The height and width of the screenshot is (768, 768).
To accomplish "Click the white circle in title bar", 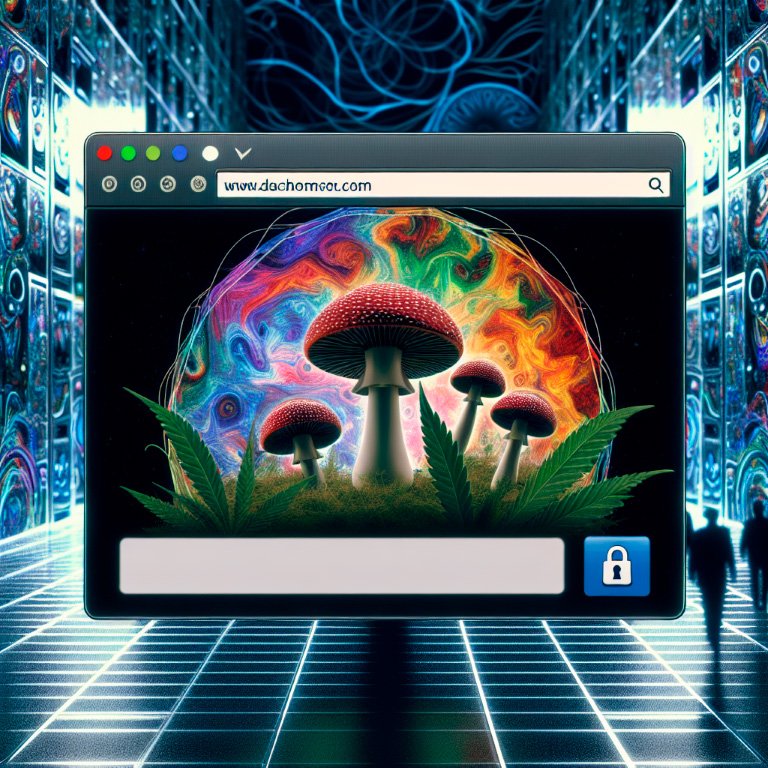I will pyautogui.click(x=210, y=153).
